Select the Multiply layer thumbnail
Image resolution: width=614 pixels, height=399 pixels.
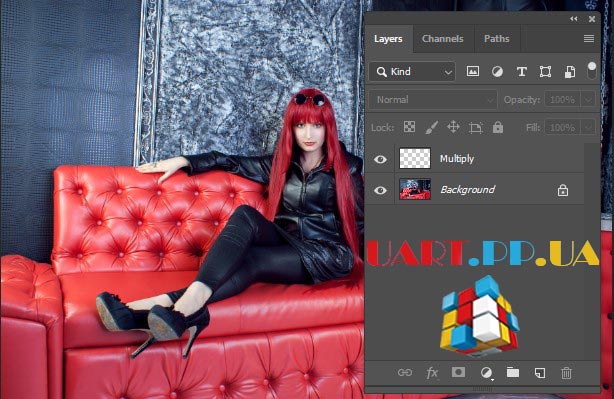(x=415, y=158)
